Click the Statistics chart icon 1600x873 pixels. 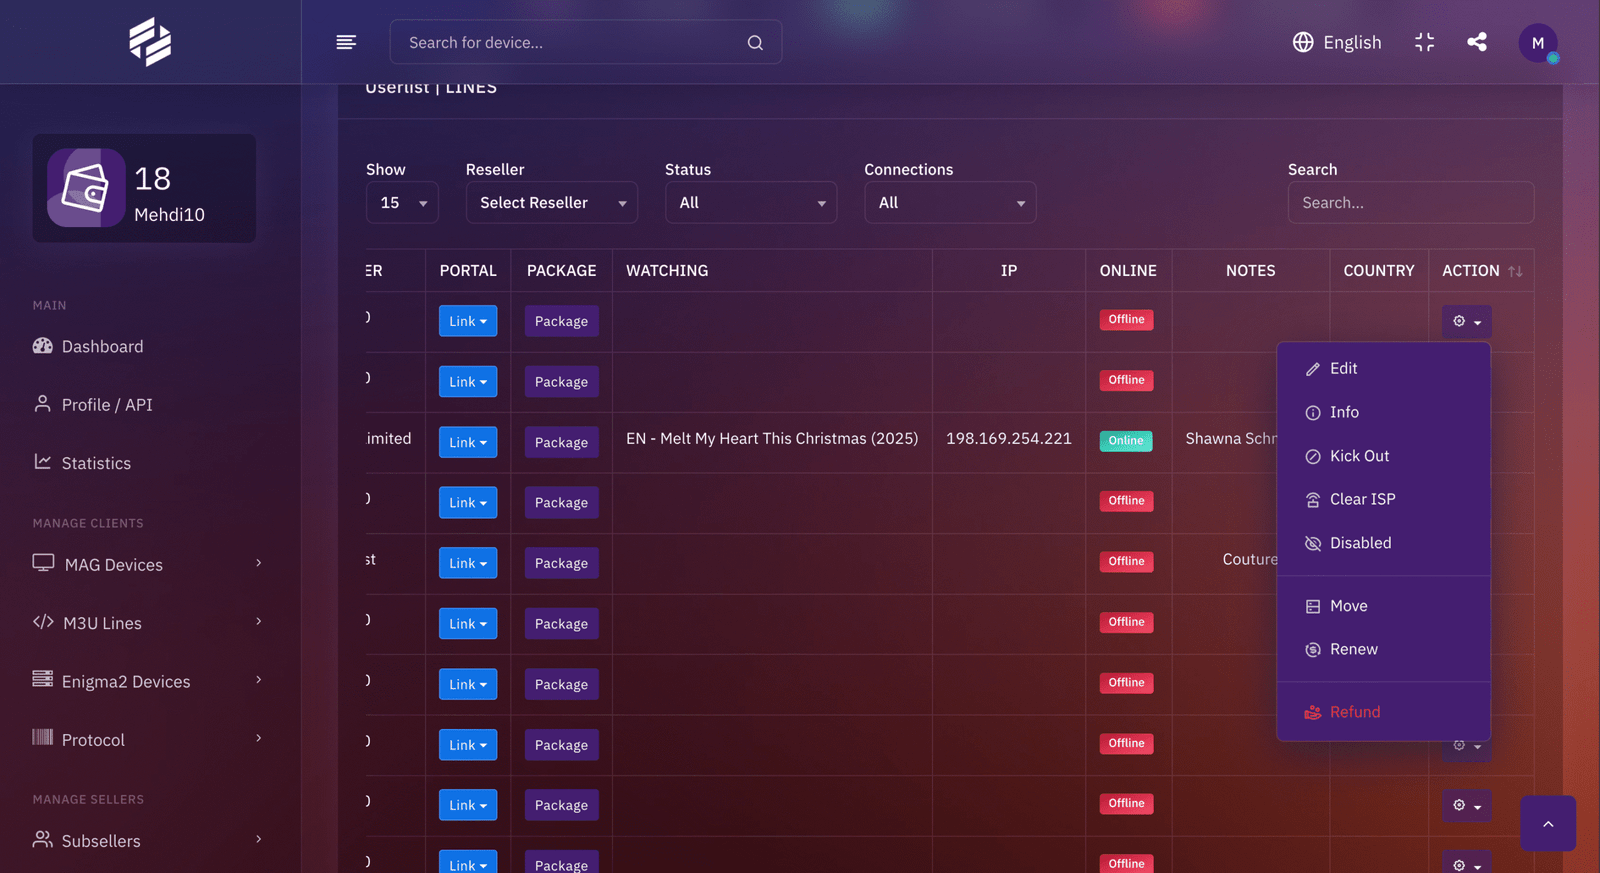42,462
